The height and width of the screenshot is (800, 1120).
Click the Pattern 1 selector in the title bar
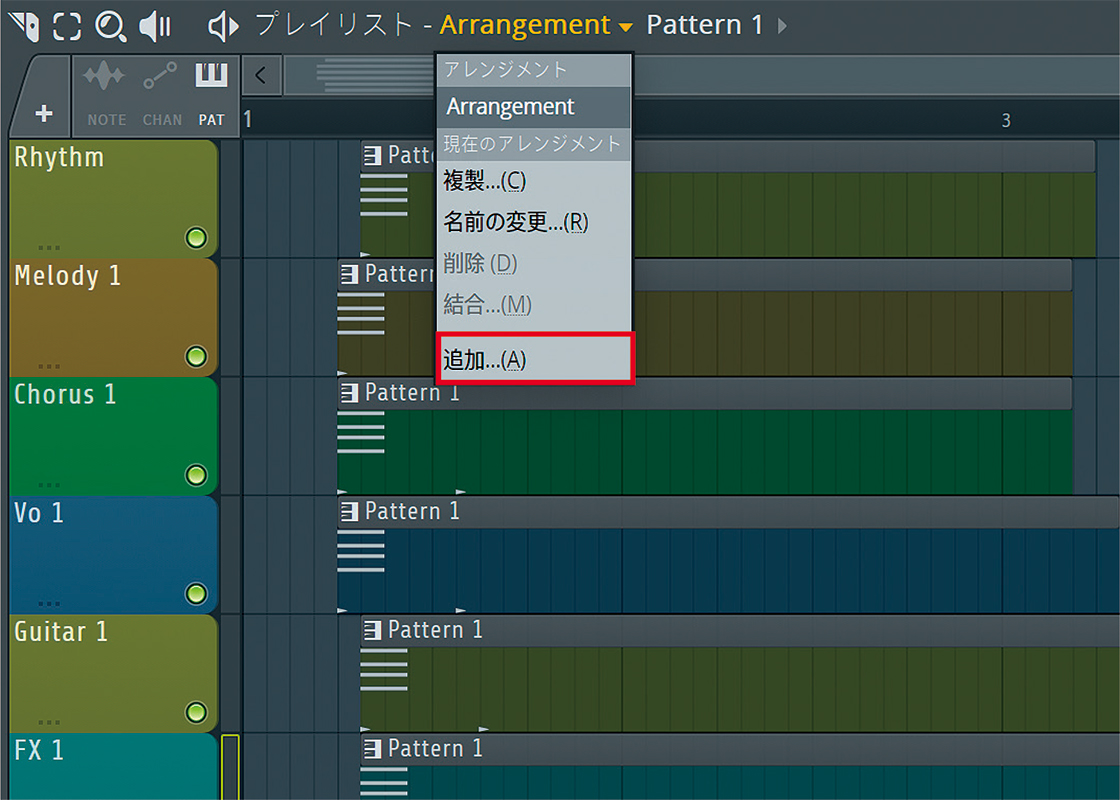pos(704,25)
